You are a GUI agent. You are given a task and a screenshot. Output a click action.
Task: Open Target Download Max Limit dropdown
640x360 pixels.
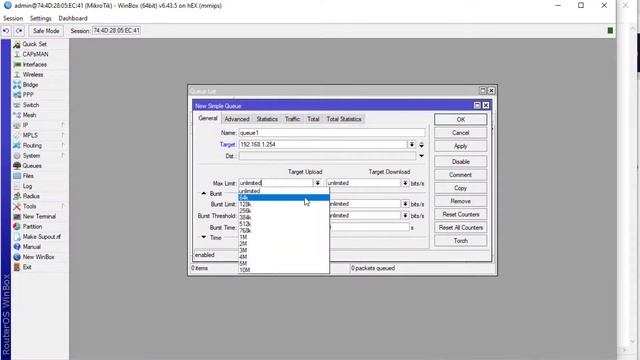(405, 183)
